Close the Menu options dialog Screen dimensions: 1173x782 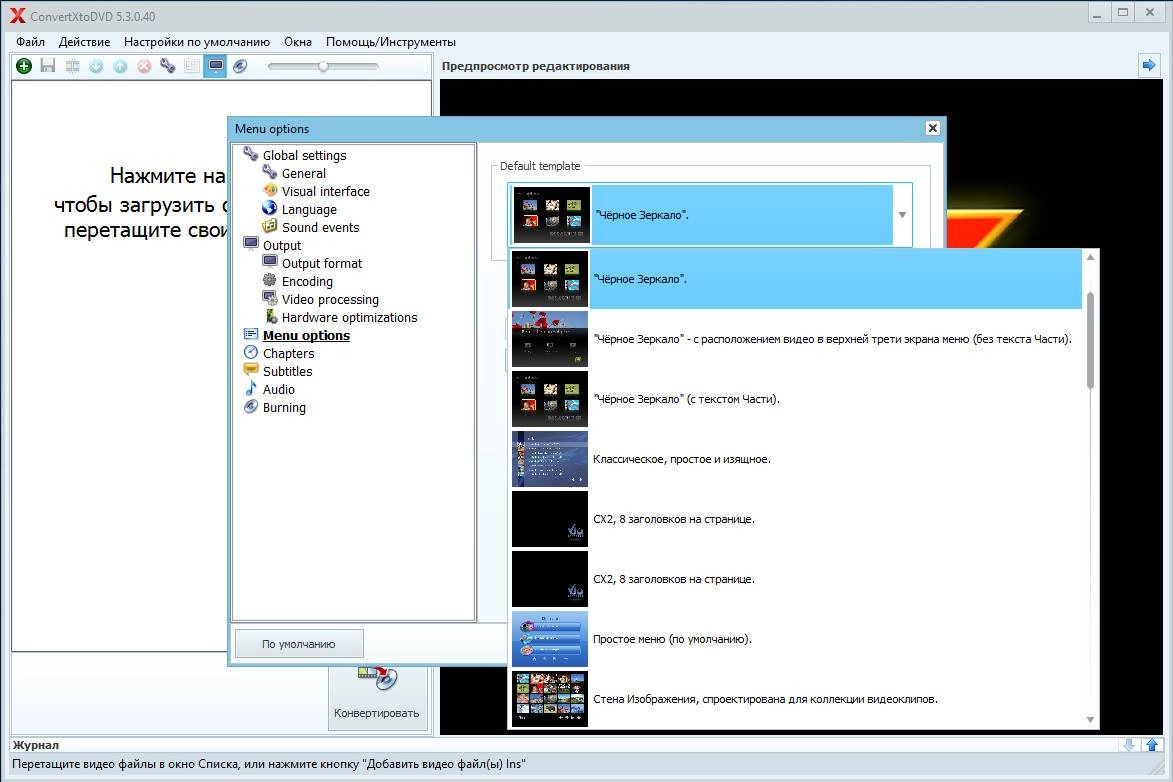click(x=932, y=128)
